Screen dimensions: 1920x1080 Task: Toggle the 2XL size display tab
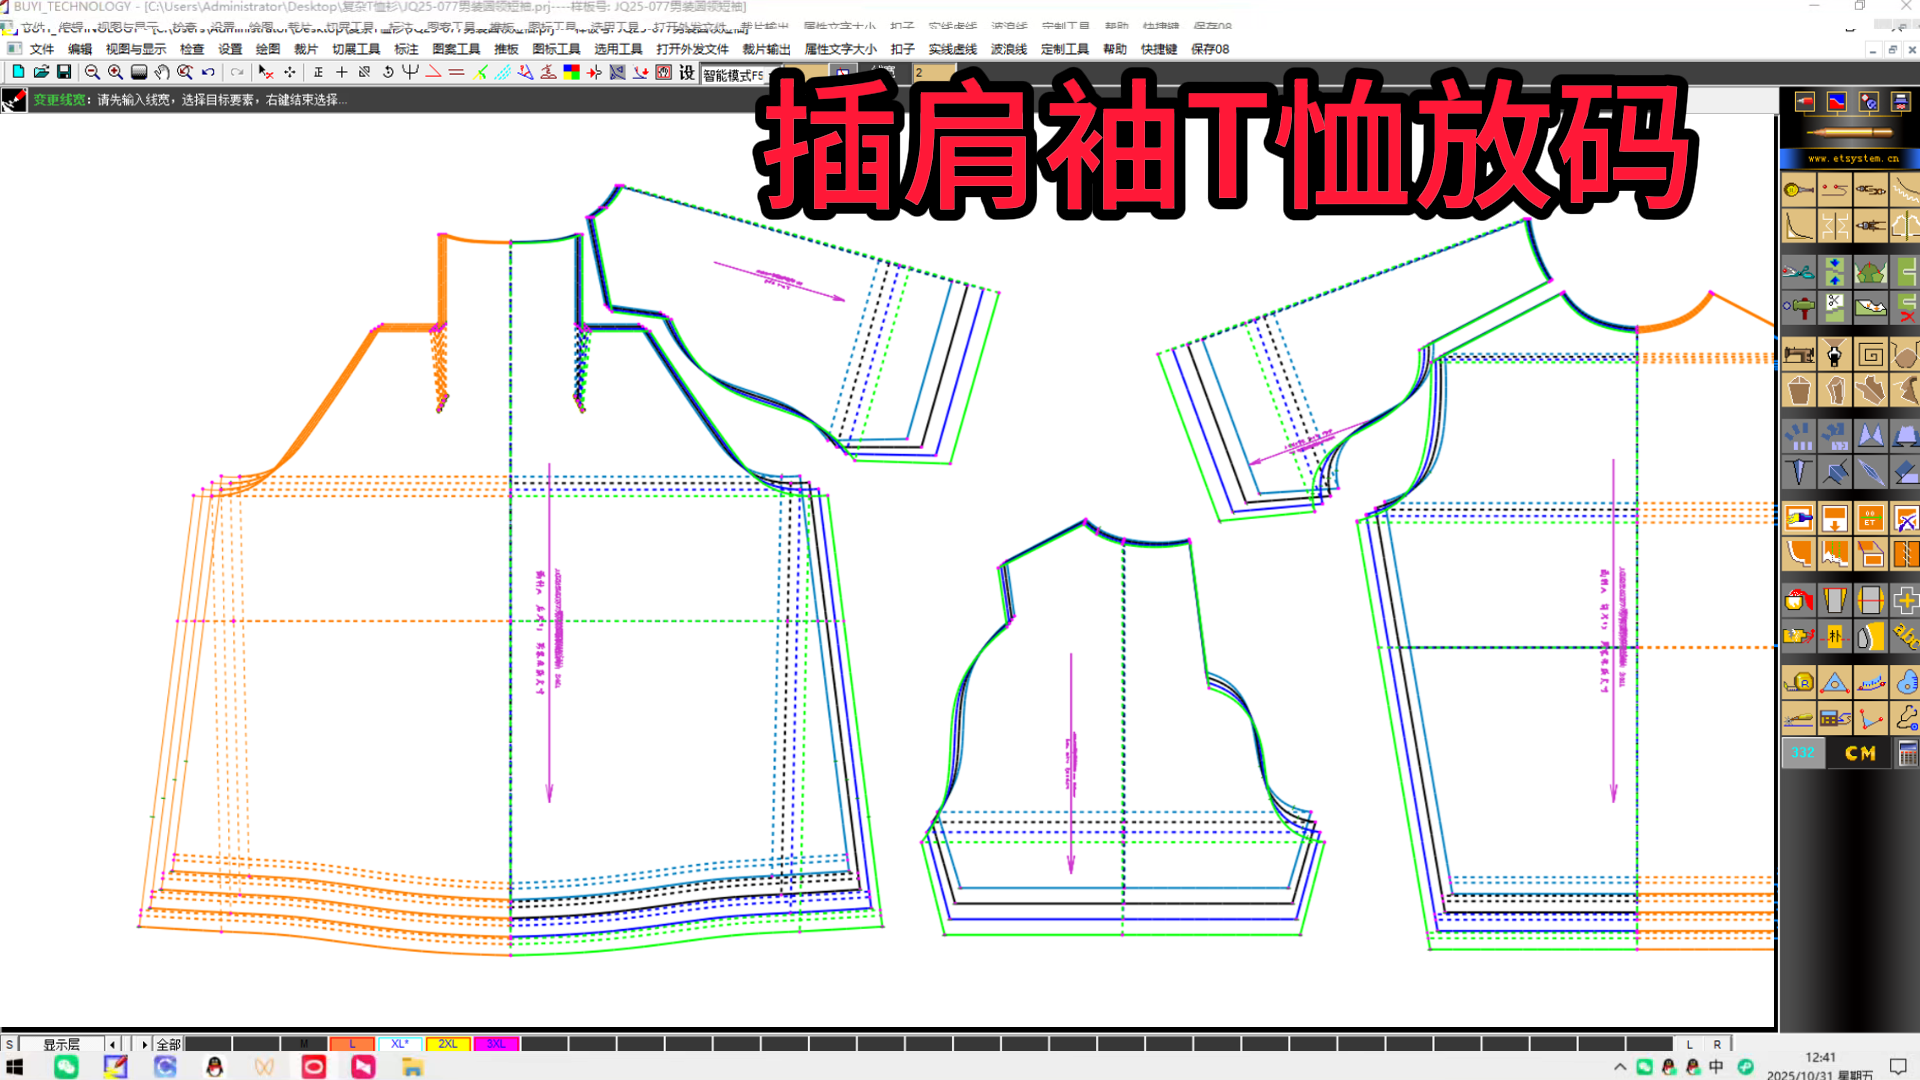click(448, 1043)
